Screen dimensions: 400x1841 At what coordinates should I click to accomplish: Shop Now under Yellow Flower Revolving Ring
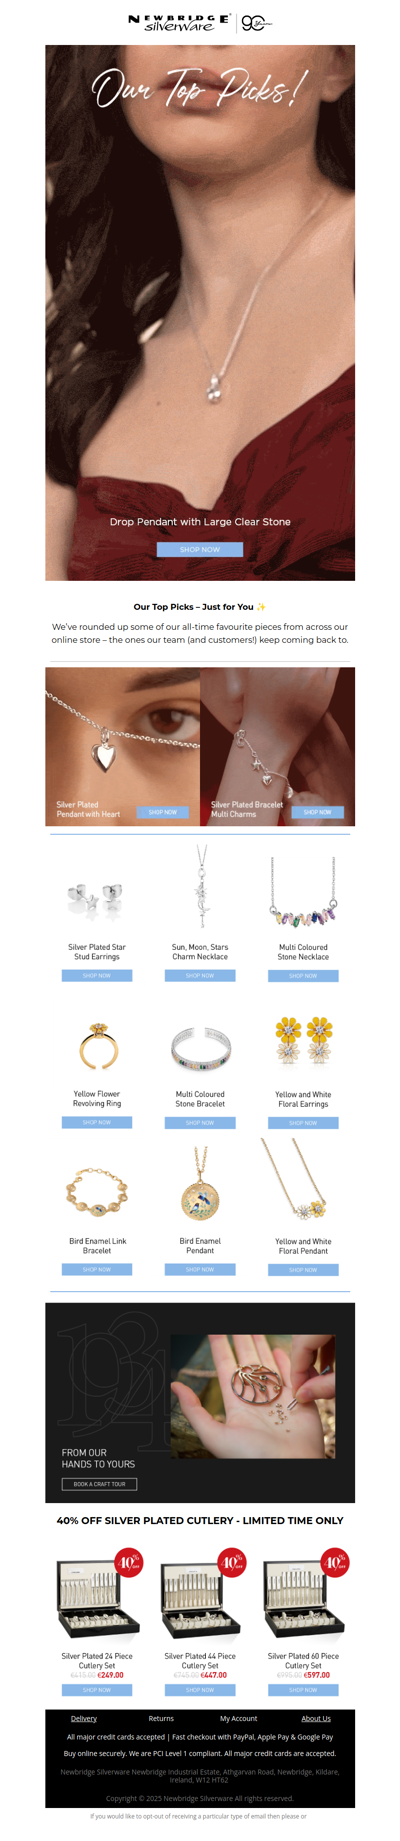97,1122
